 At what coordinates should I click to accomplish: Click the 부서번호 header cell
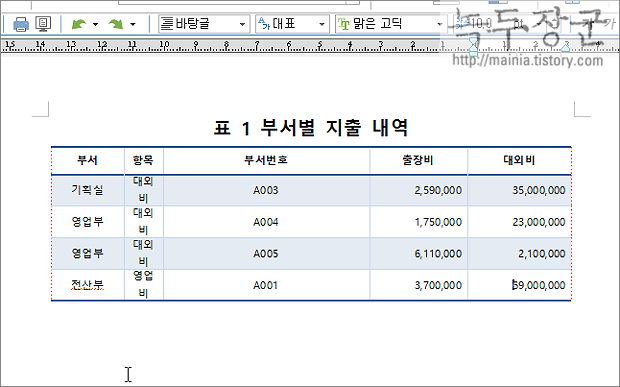(266, 160)
